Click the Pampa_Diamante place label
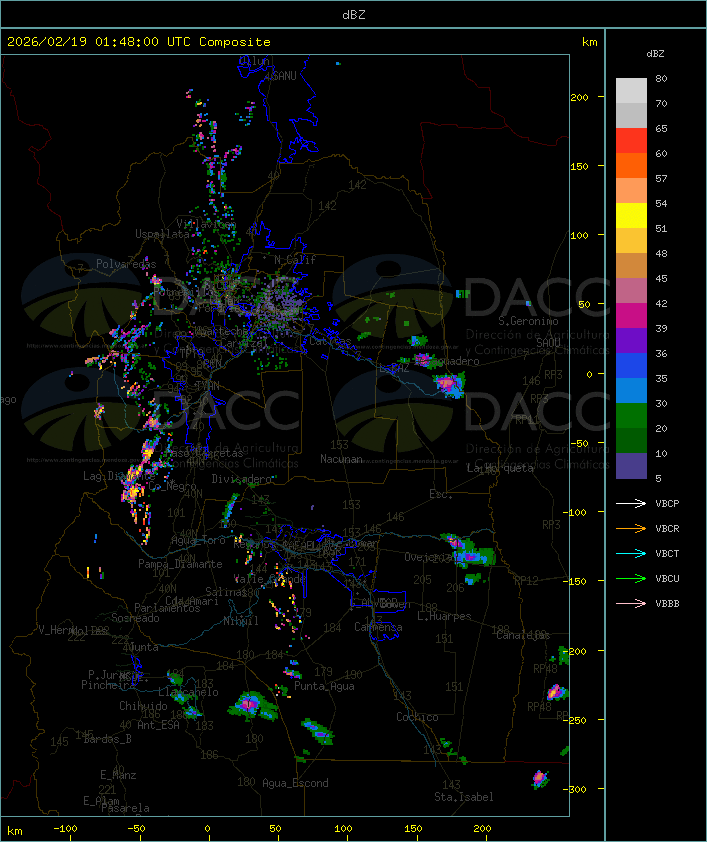The image size is (707, 842). tap(180, 564)
